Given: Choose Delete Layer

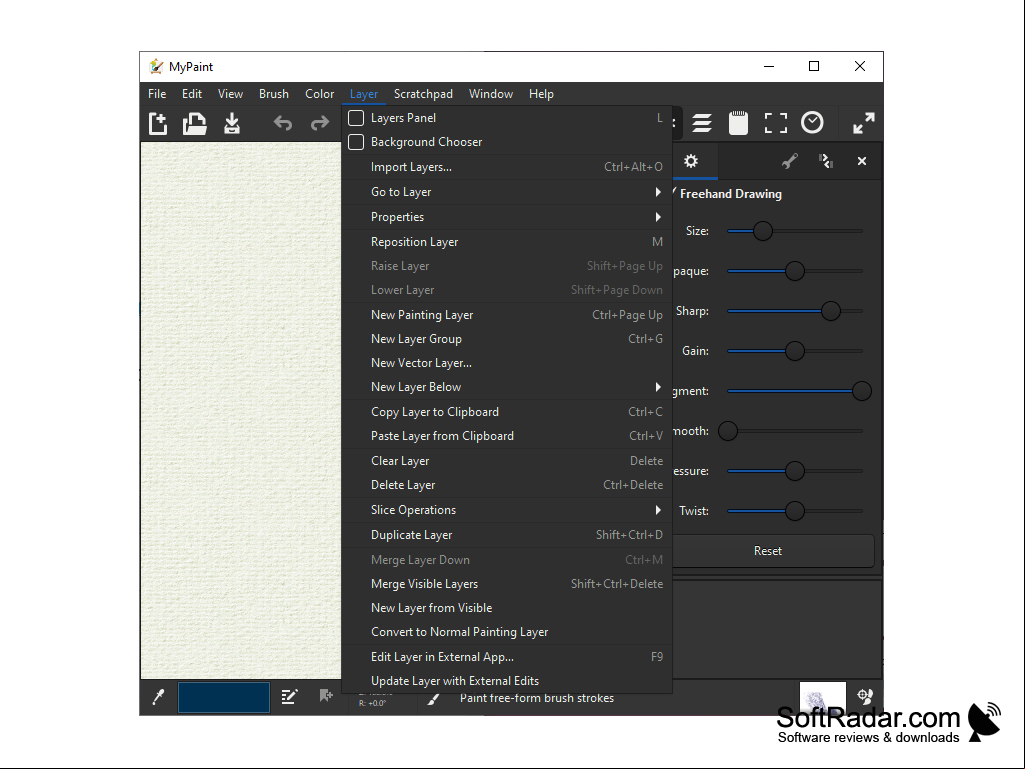Looking at the screenshot, I should pos(507,485).
